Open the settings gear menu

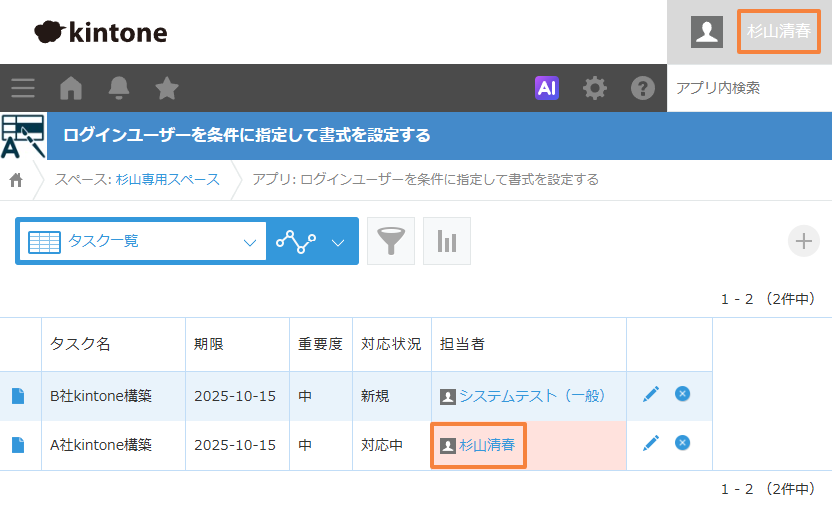click(595, 88)
